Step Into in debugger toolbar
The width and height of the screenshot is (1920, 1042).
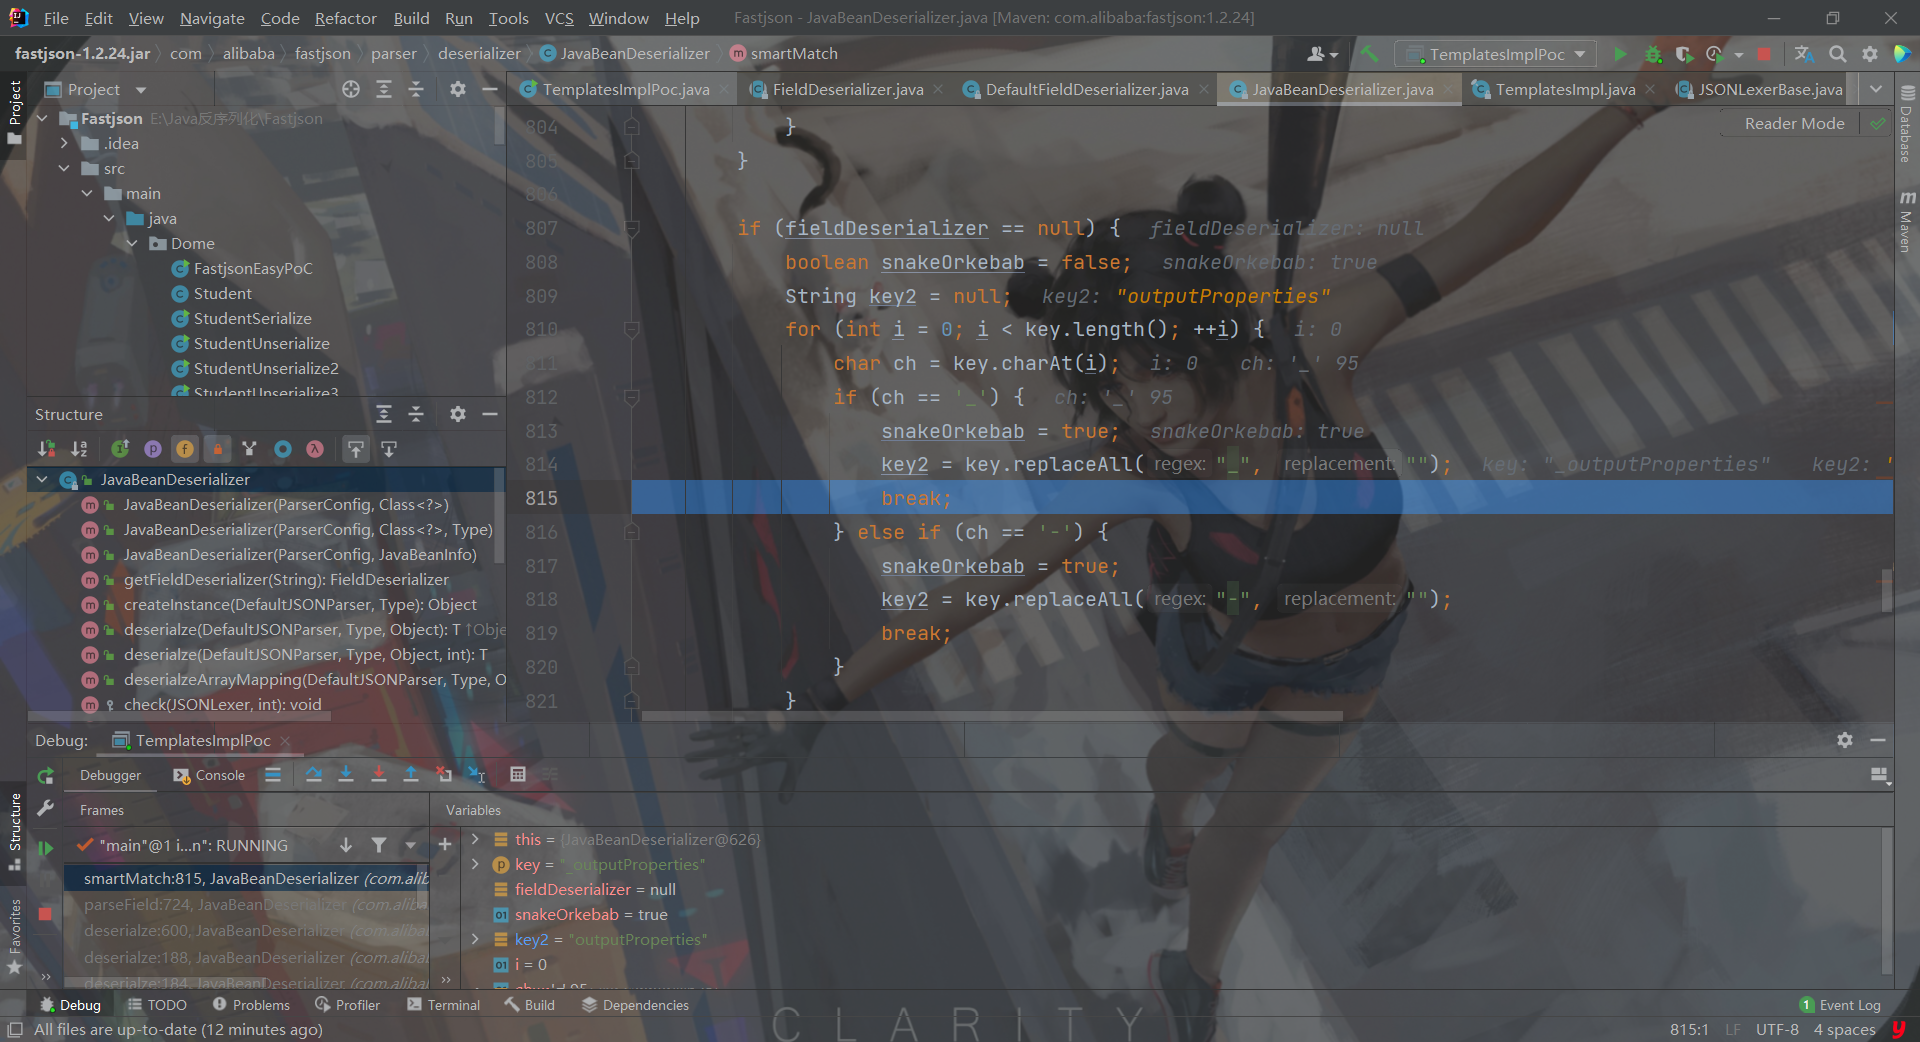tap(346, 774)
